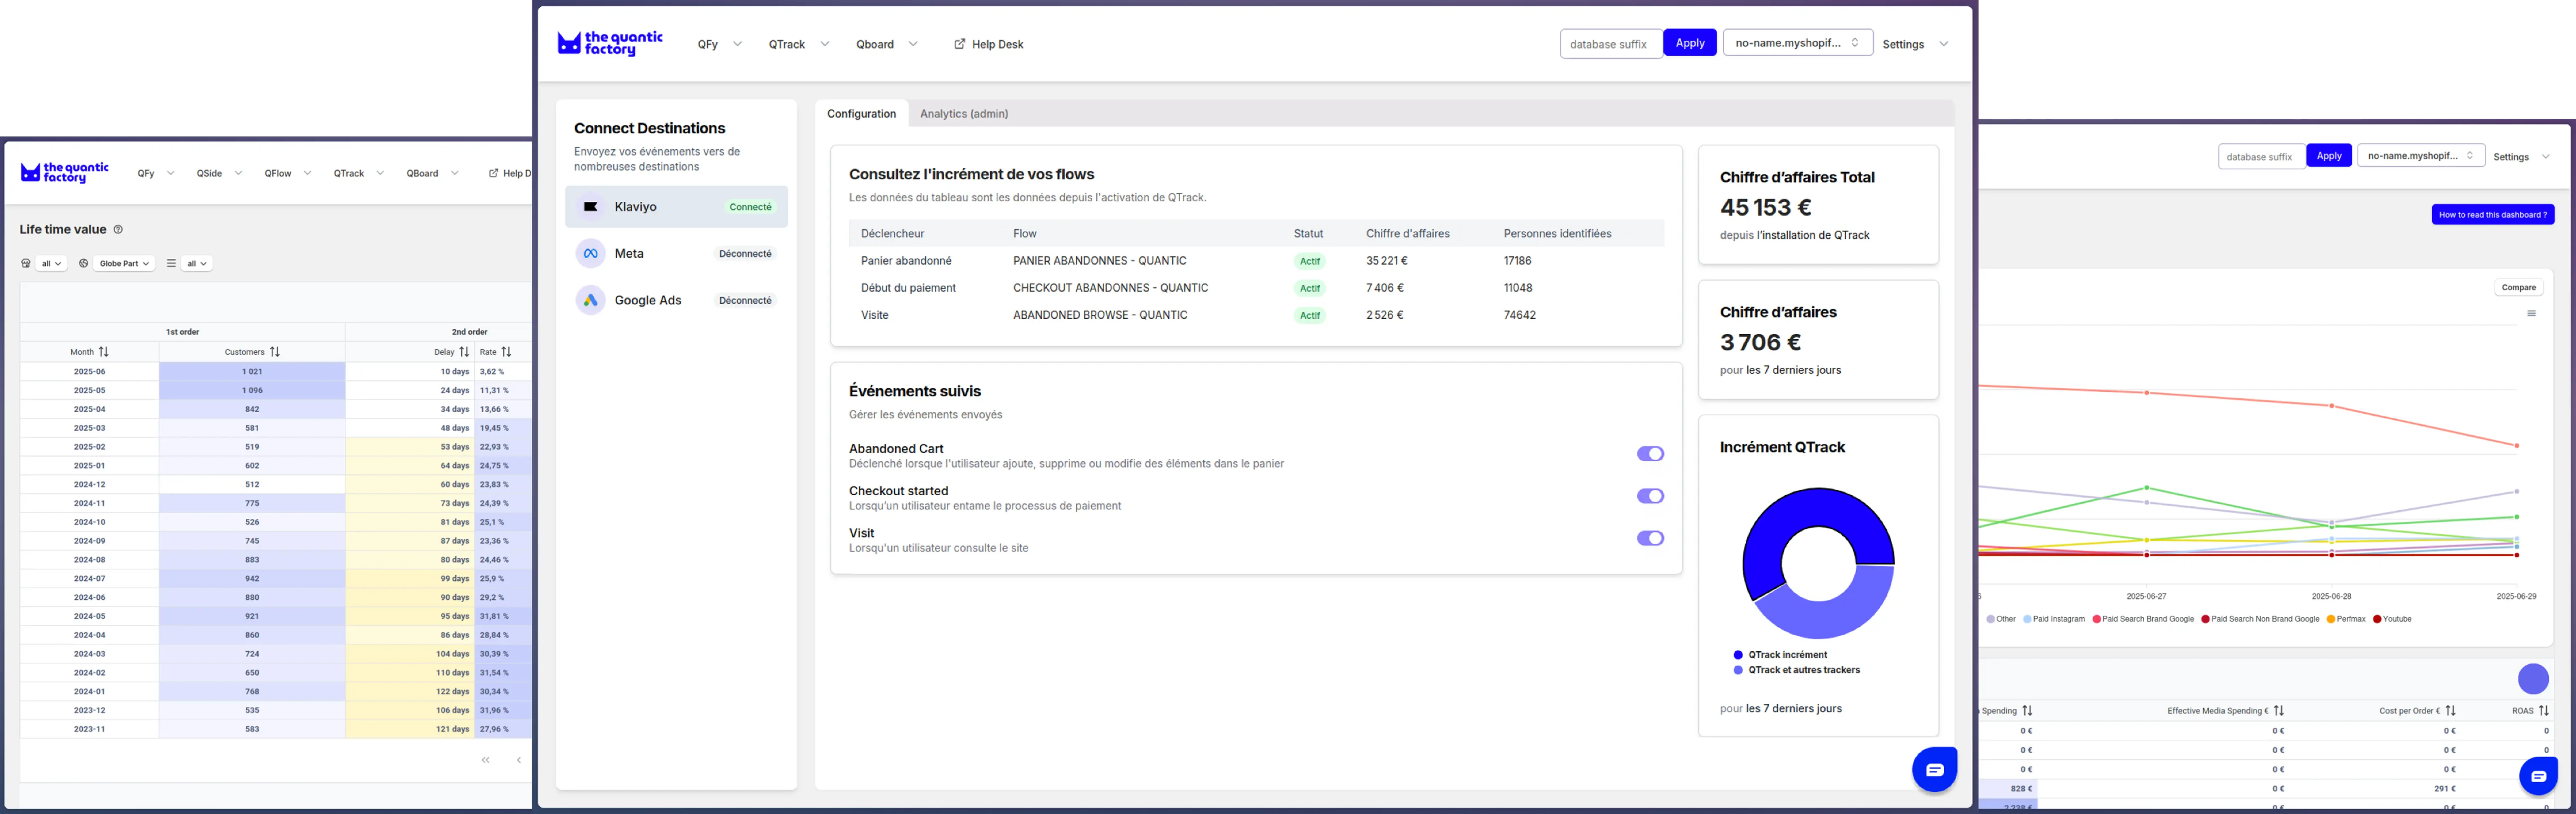Open the Globe Part filter dropdown
Screen dimensions: 2576x814
(x=124, y=264)
